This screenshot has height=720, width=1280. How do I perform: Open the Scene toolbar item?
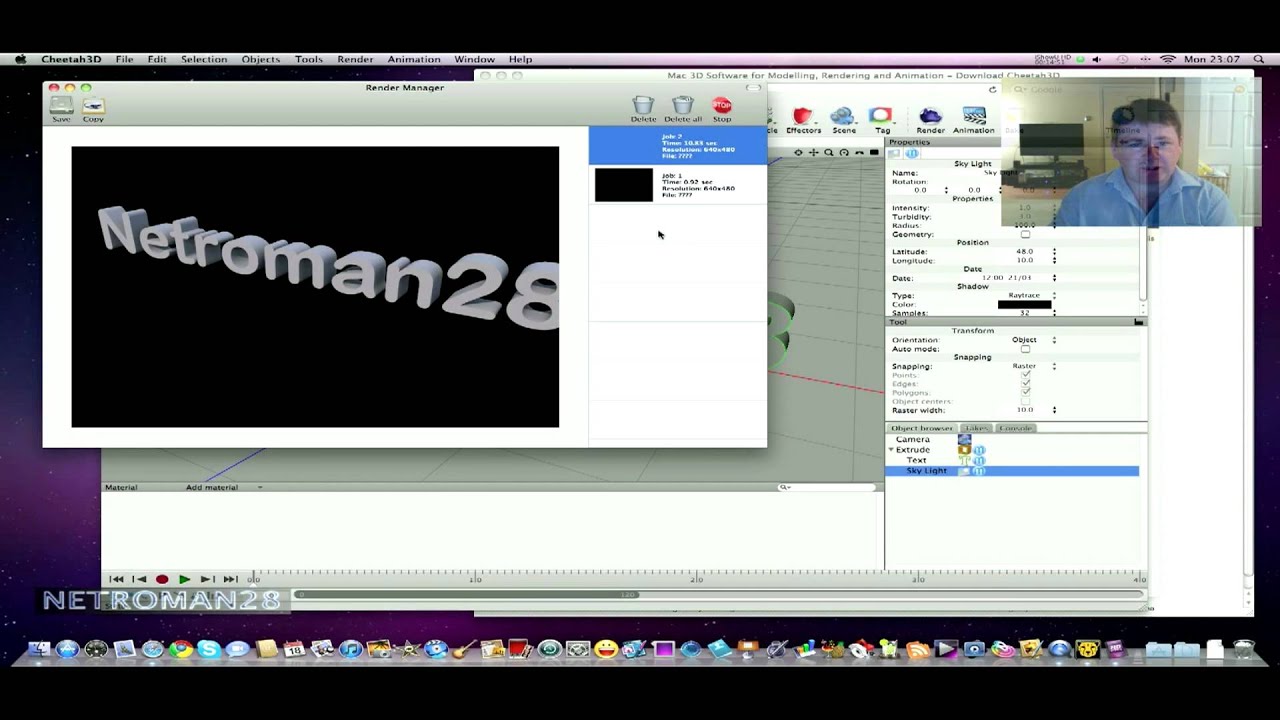coord(844,120)
